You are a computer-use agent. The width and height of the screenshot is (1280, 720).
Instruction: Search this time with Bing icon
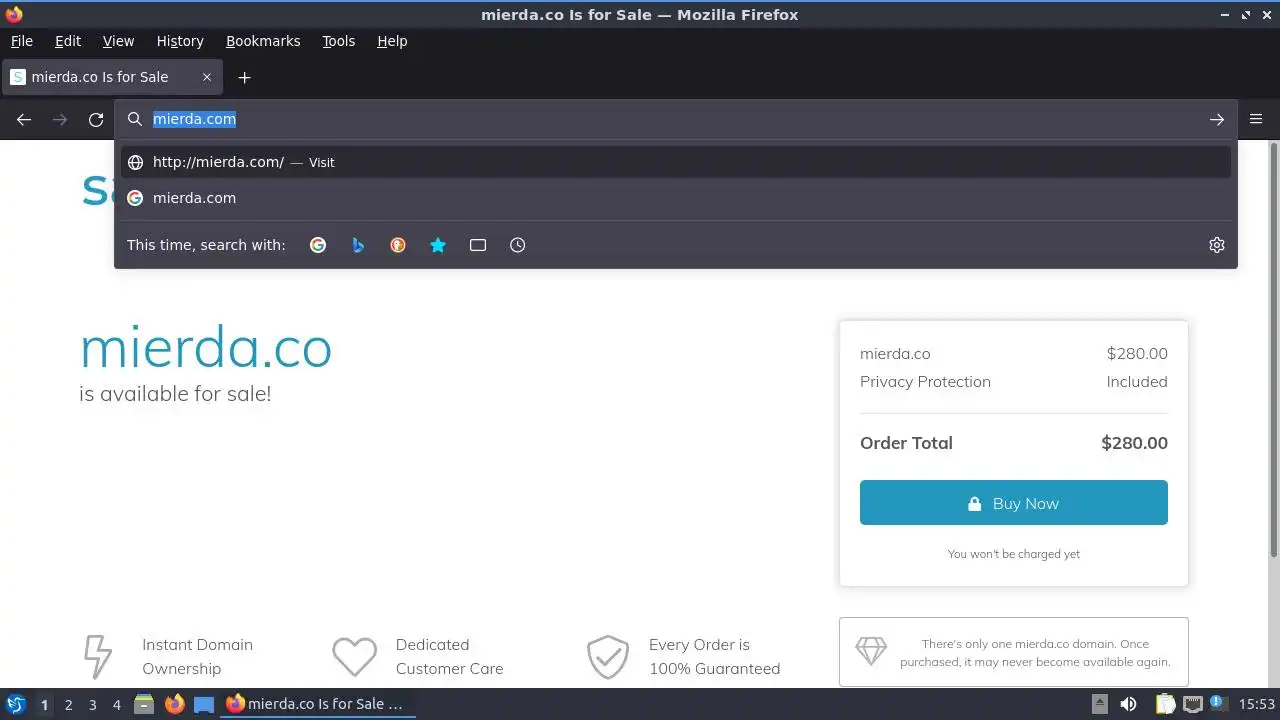point(358,245)
